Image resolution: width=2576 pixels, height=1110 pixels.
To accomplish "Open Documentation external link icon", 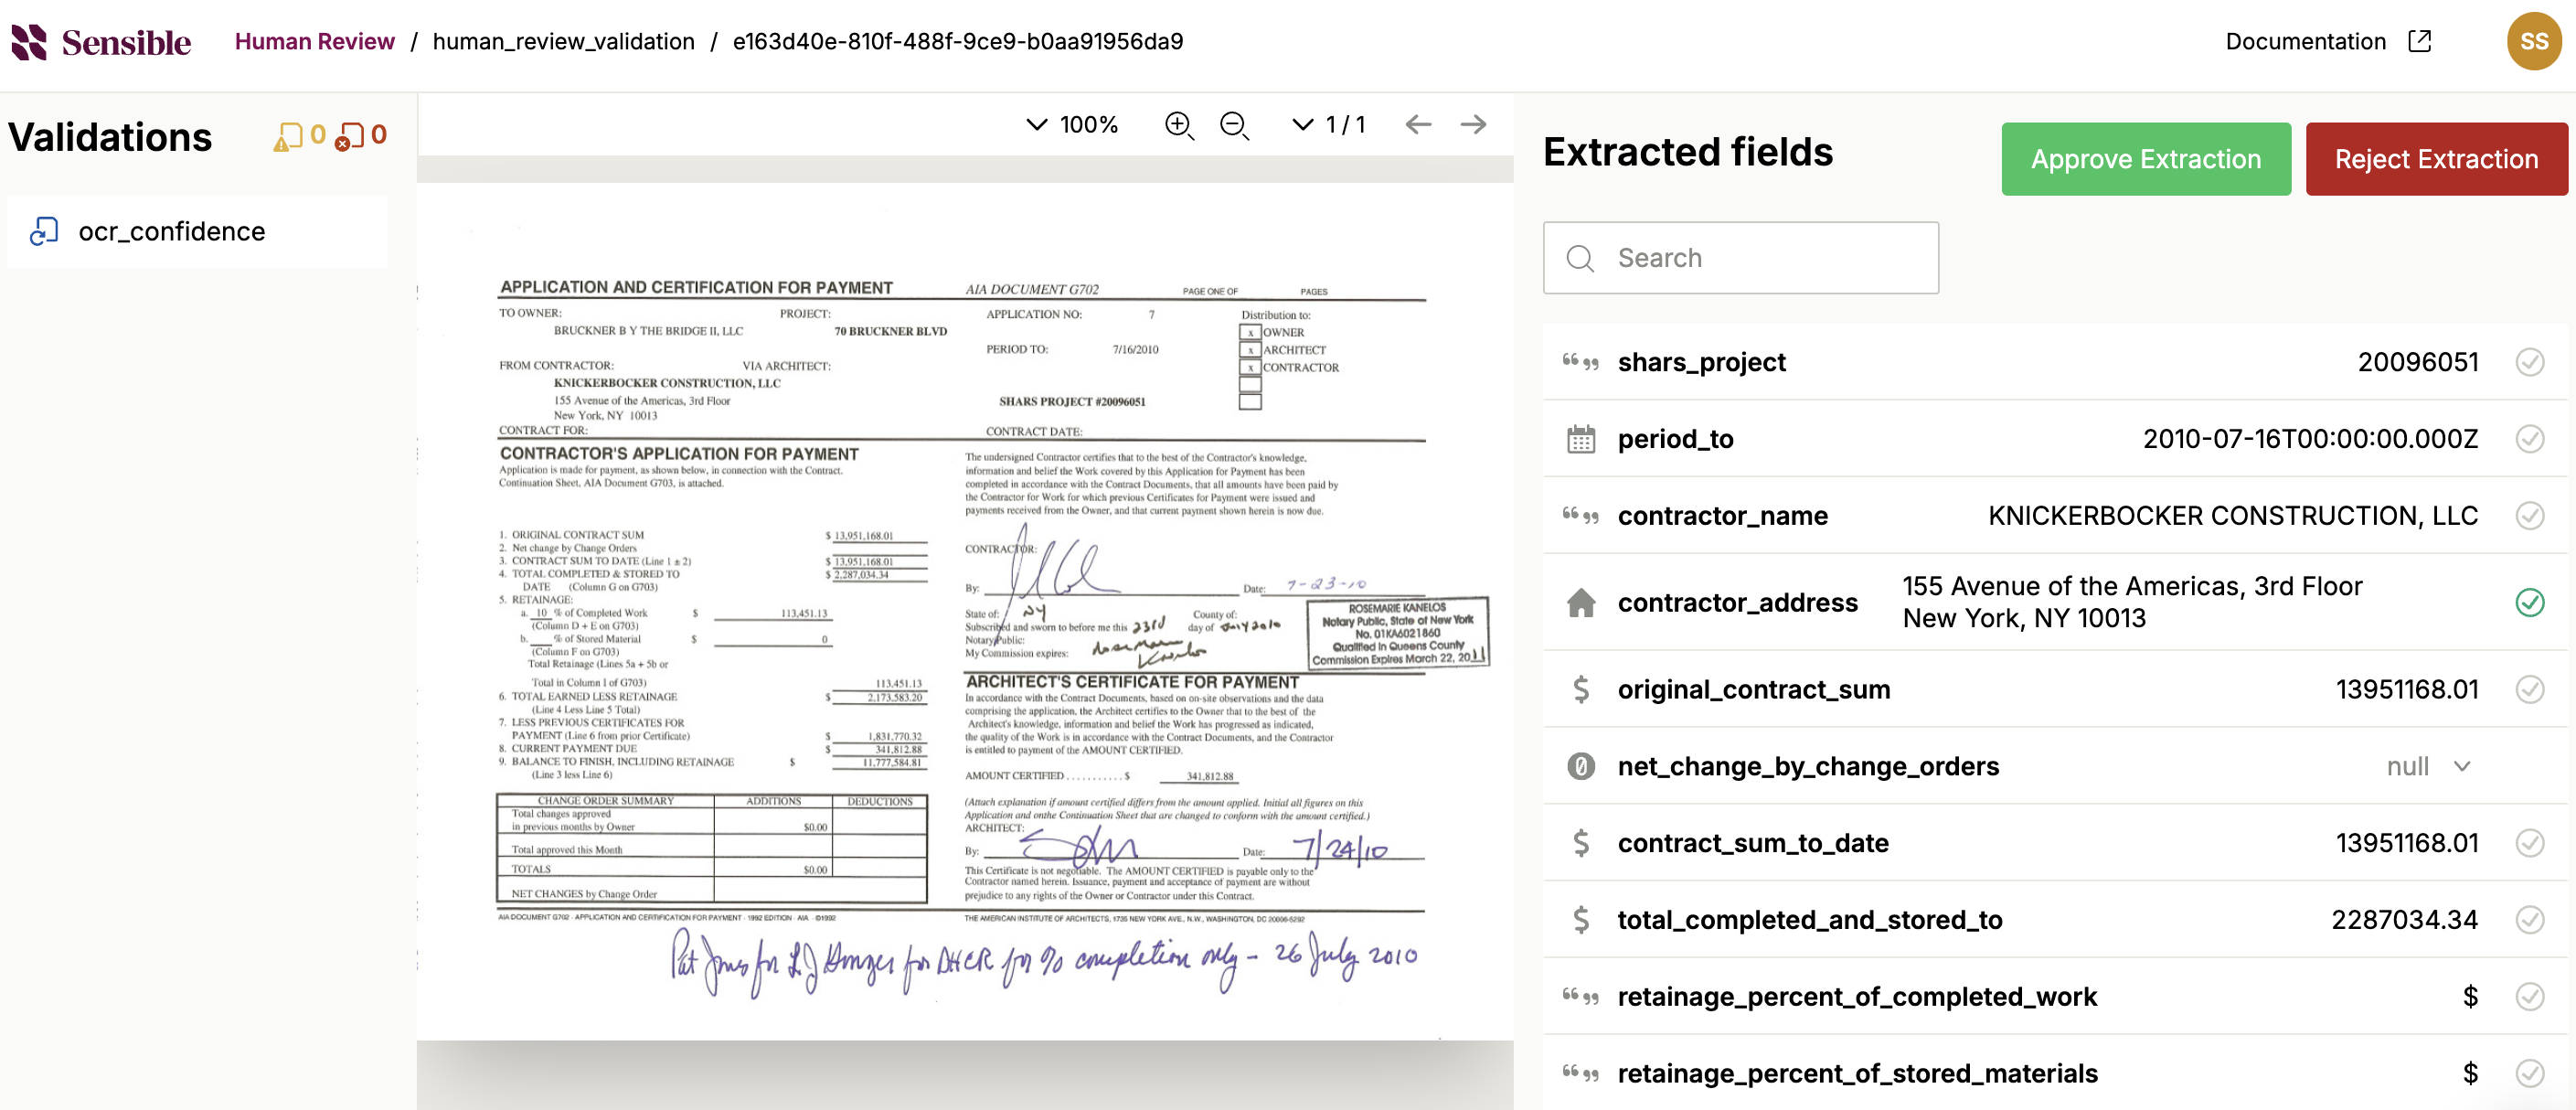I will point(2419,41).
